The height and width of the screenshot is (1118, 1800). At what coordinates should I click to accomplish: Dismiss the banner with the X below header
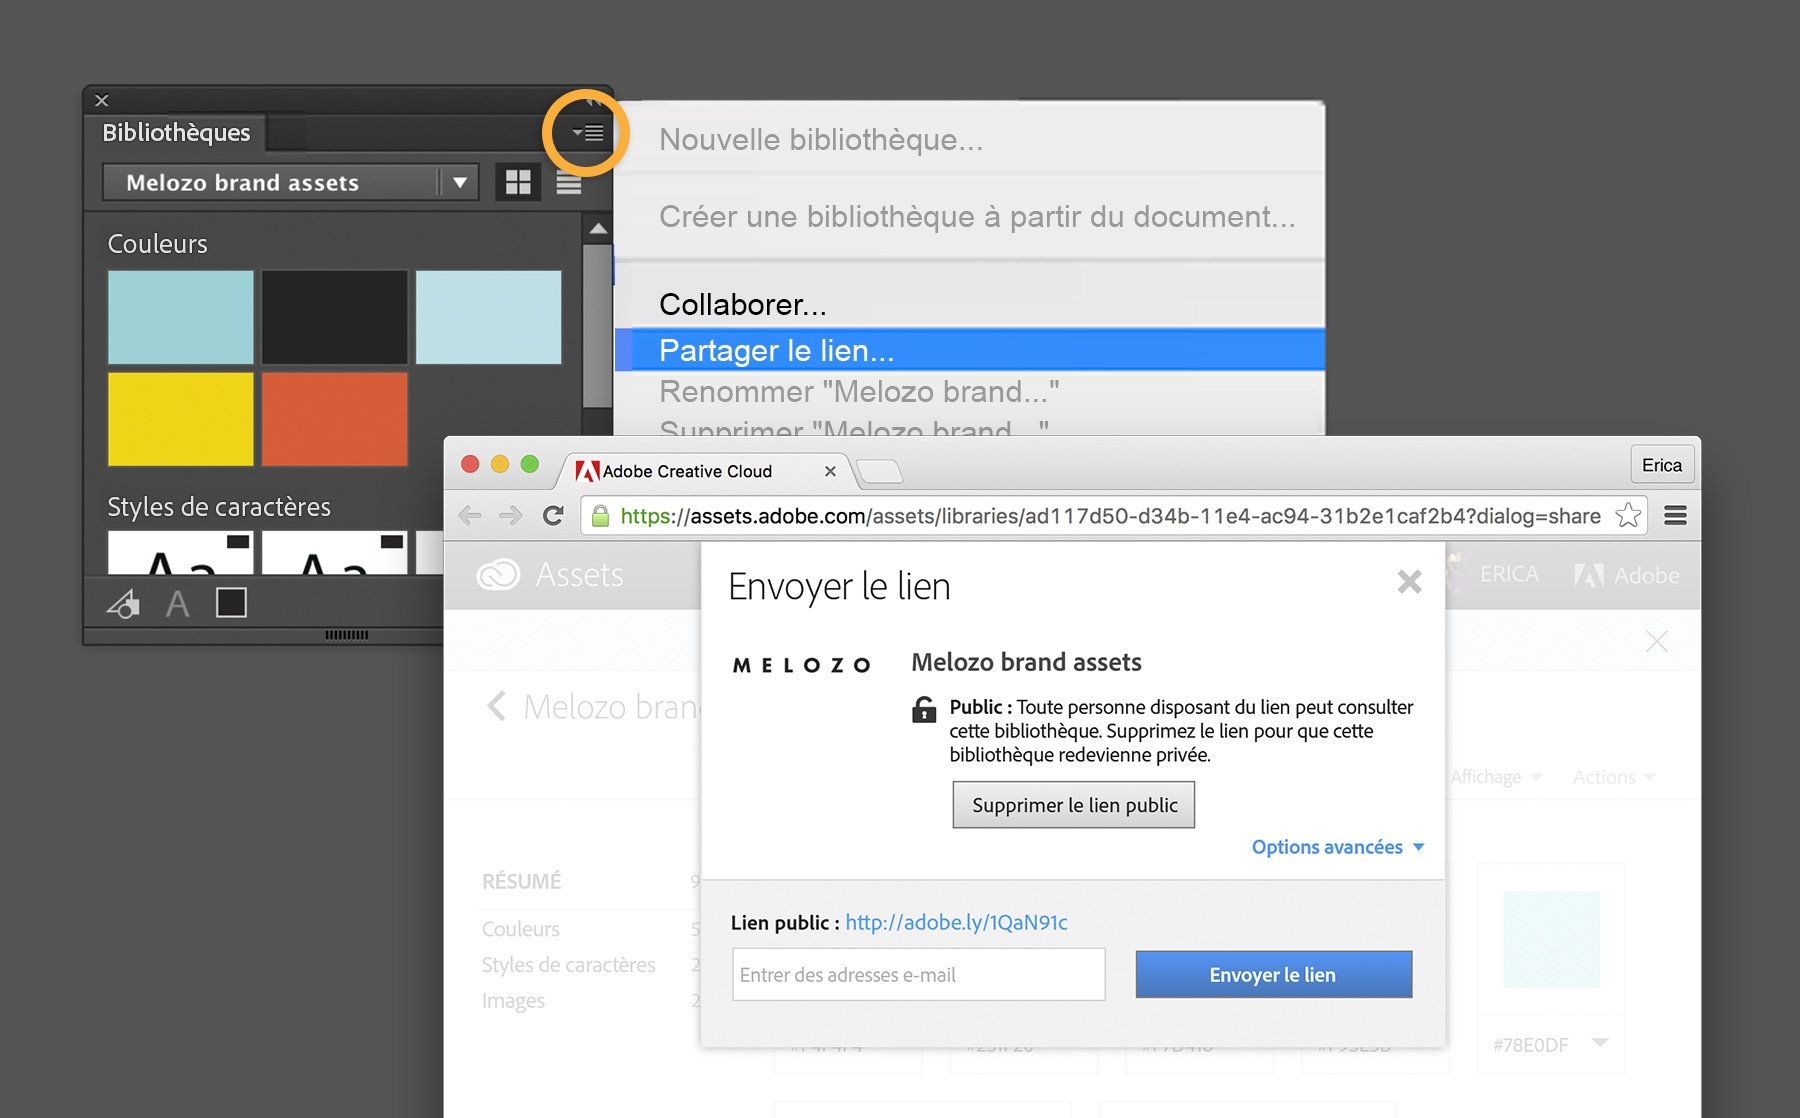click(x=1657, y=641)
